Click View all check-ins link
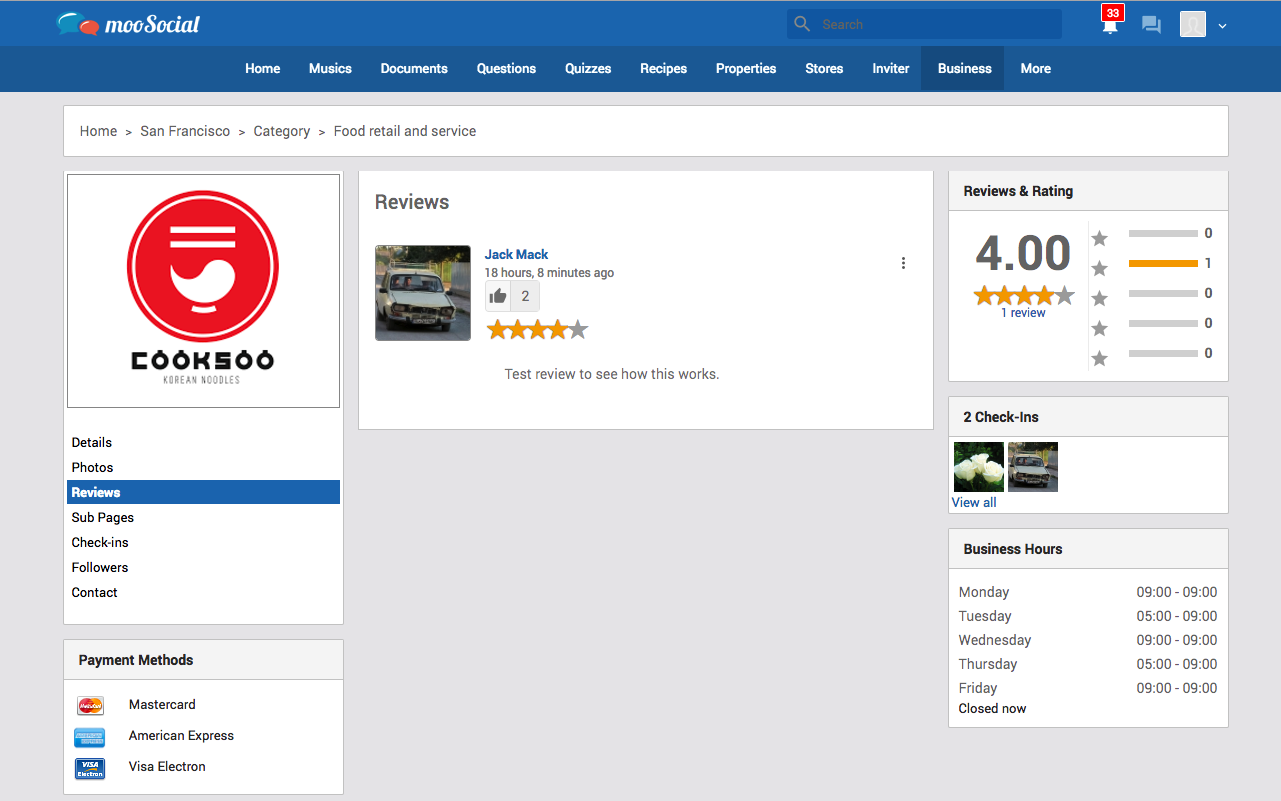Screen dimensions: 1281x801 pyautogui.click(x=974, y=502)
